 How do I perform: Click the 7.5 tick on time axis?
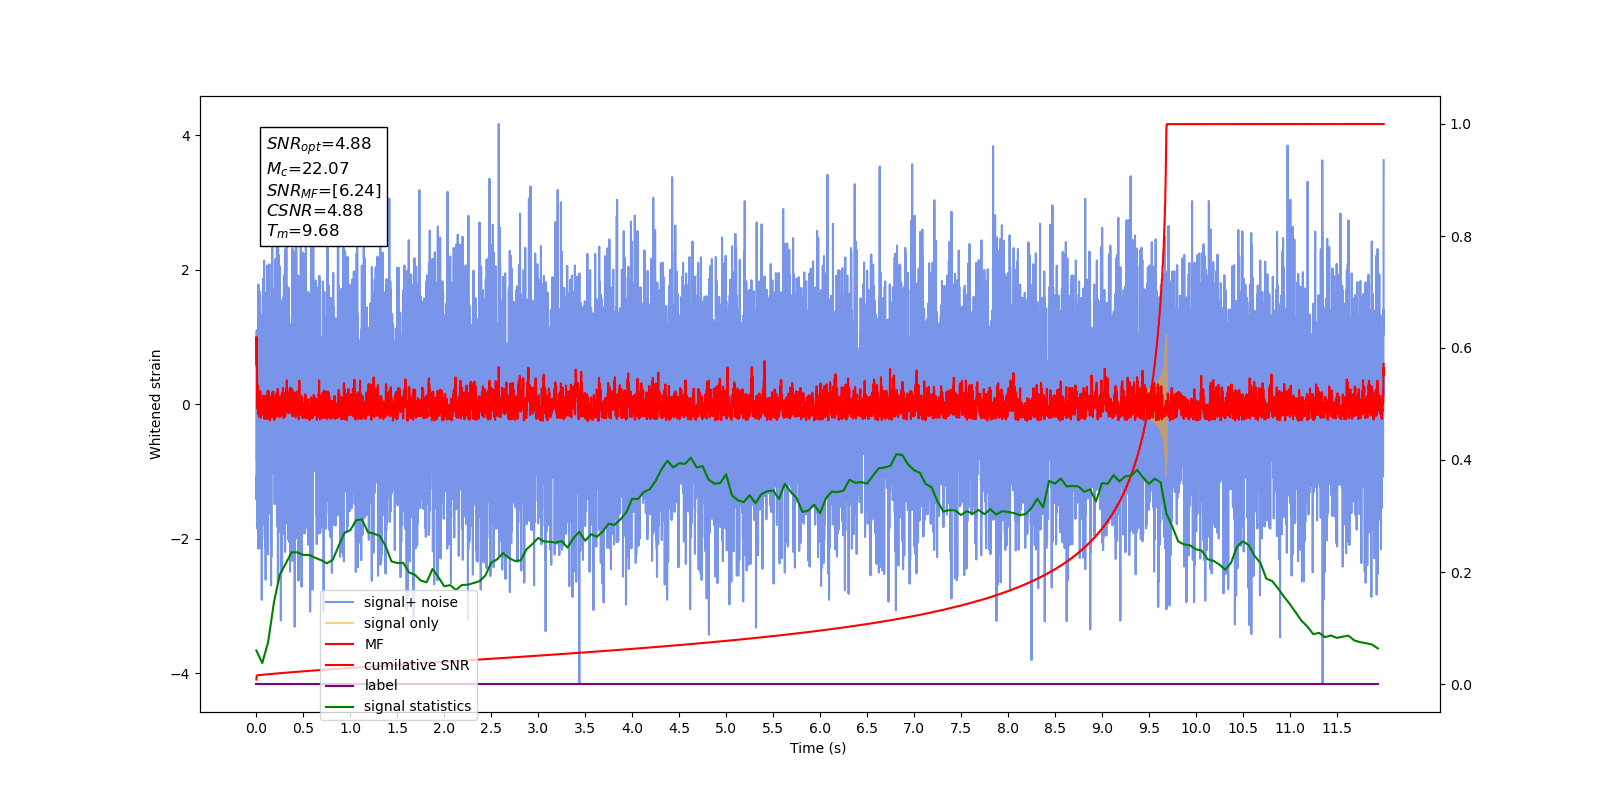click(x=961, y=728)
